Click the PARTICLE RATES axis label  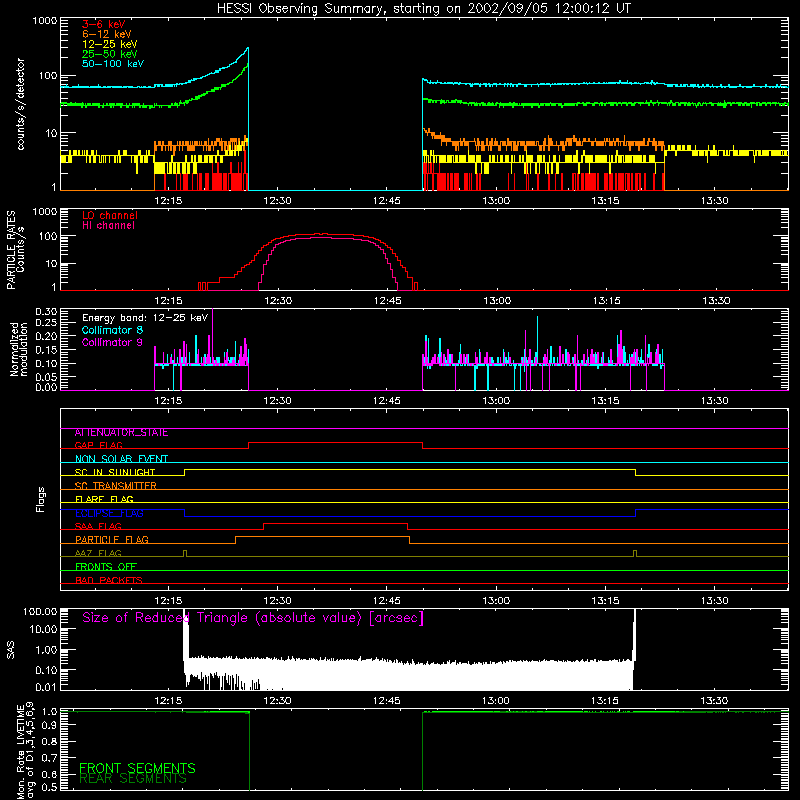pos(11,250)
